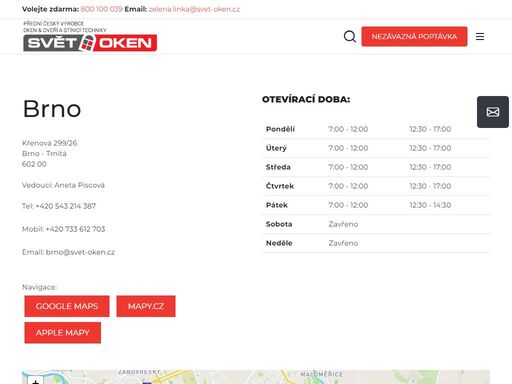Viewport: 512px width, 384px height.
Task: Click the Sobota row label
Action: pyautogui.click(x=279, y=224)
